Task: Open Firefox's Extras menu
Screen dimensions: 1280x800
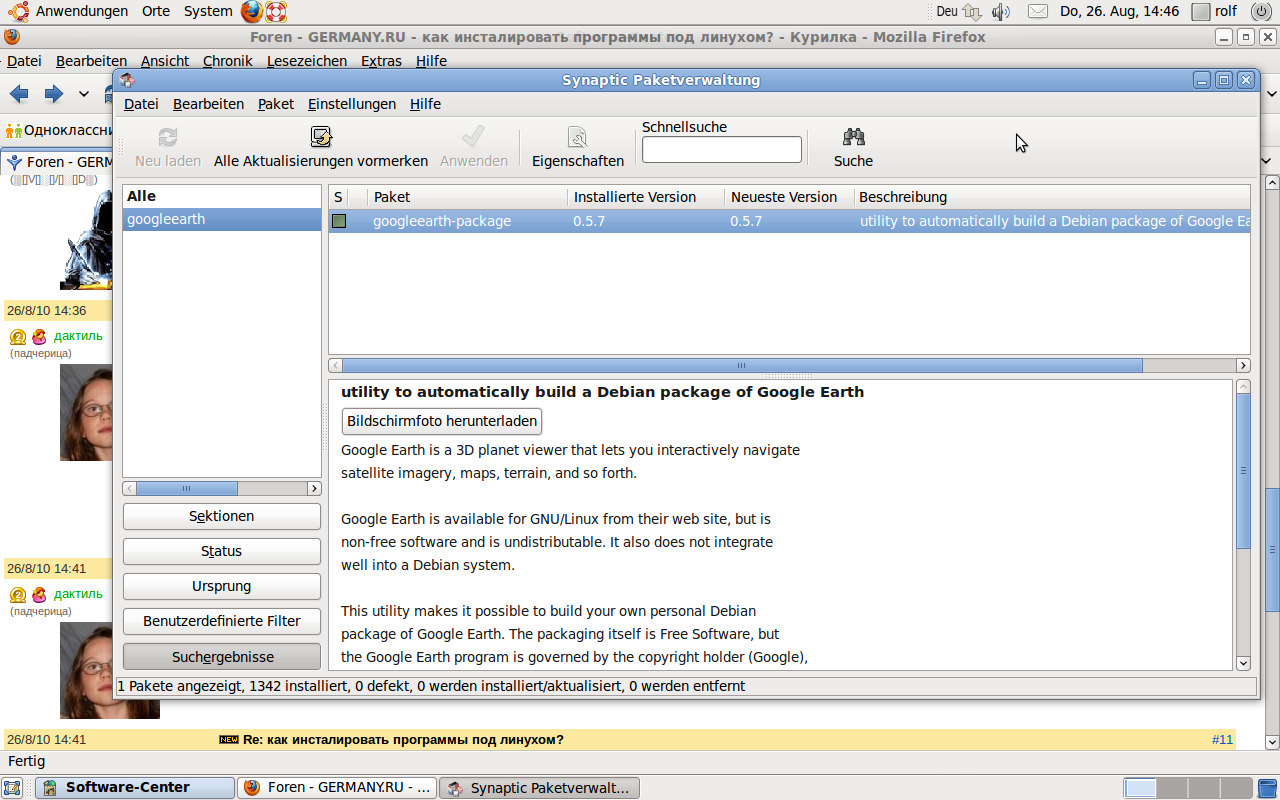Action: click(381, 61)
